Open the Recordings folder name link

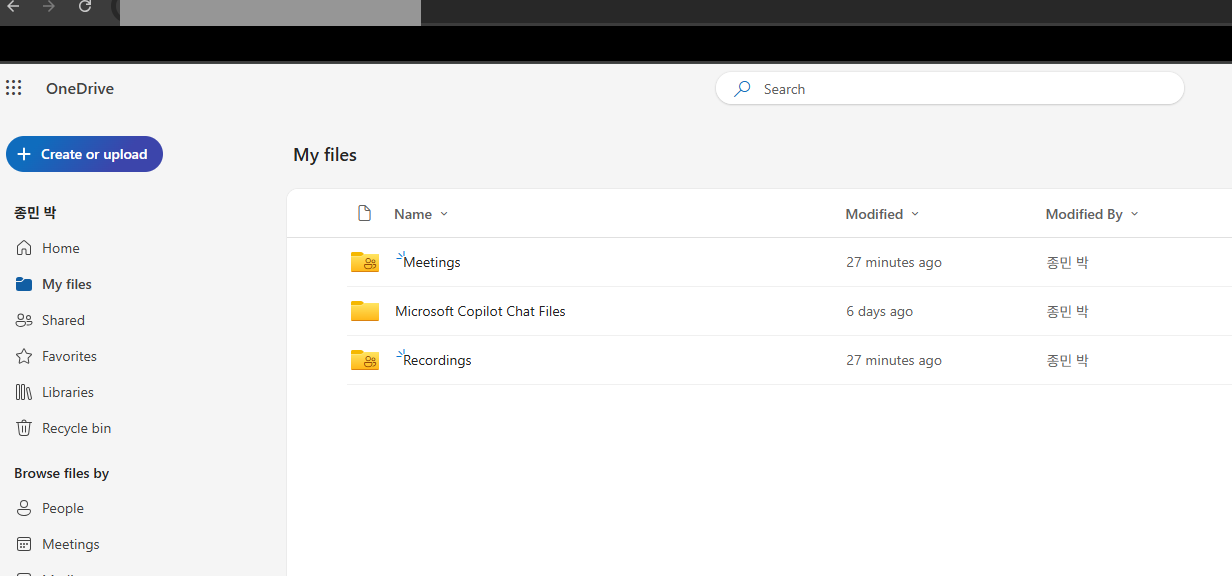coord(437,360)
